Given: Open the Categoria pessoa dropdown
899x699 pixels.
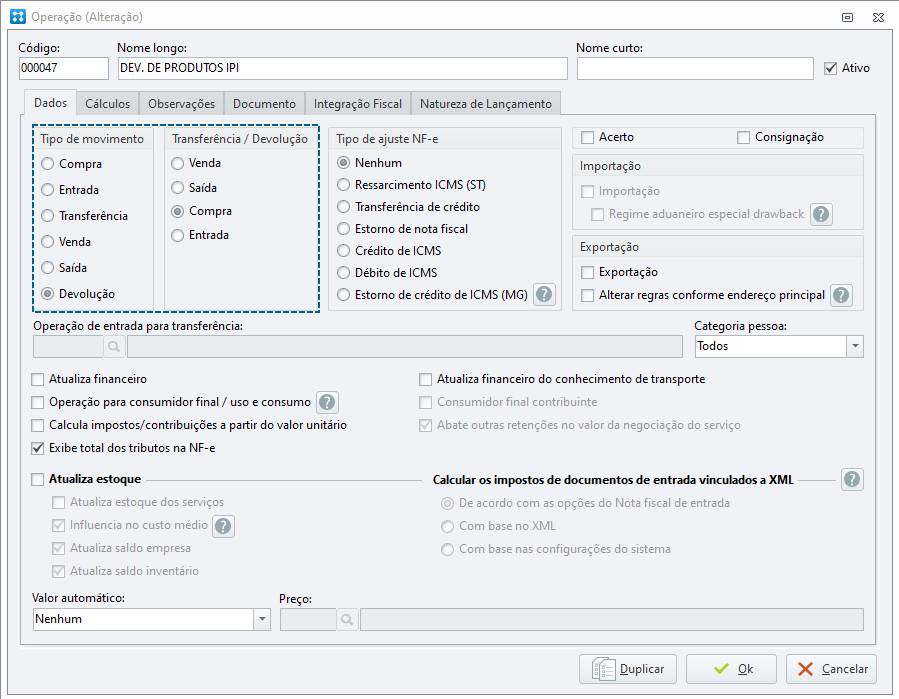Looking at the screenshot, I should [855, 346].
